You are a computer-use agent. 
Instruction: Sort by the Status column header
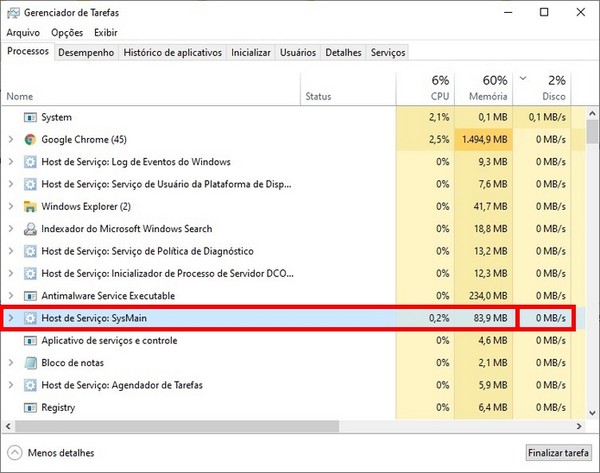coord(348,89)
